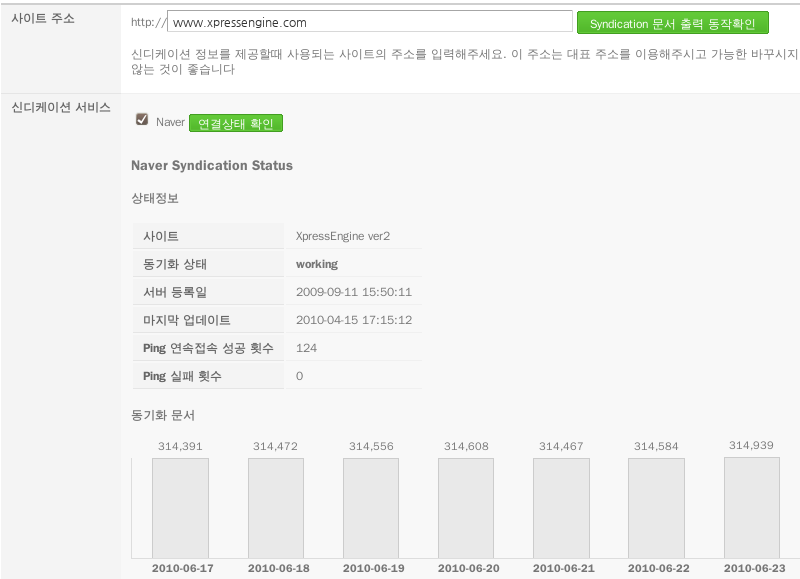Click the bar for 2010-06-20
800x579 pixels.
point(466,507)
